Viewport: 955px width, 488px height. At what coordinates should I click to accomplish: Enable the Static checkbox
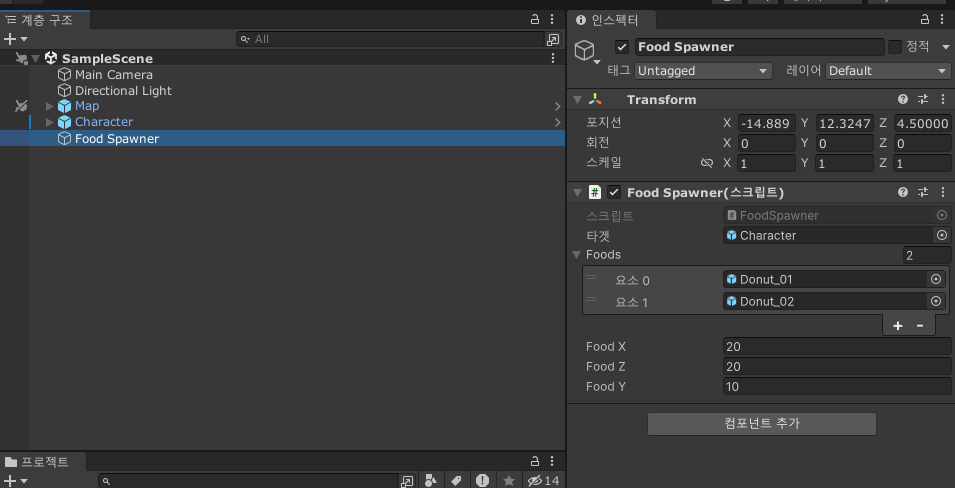[x=895, y=47]
